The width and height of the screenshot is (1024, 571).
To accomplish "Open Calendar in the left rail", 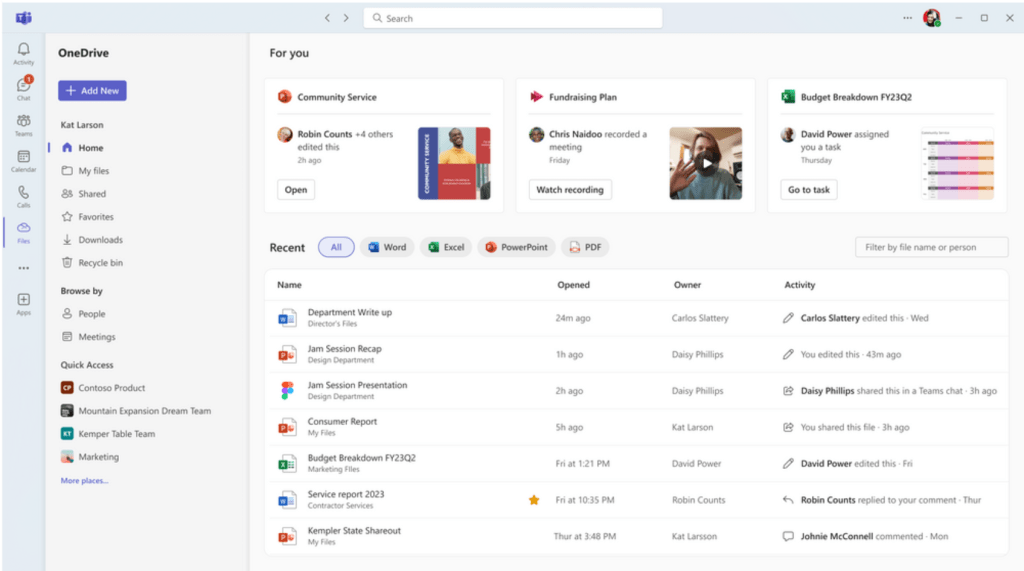I will [x=24, y=161].
